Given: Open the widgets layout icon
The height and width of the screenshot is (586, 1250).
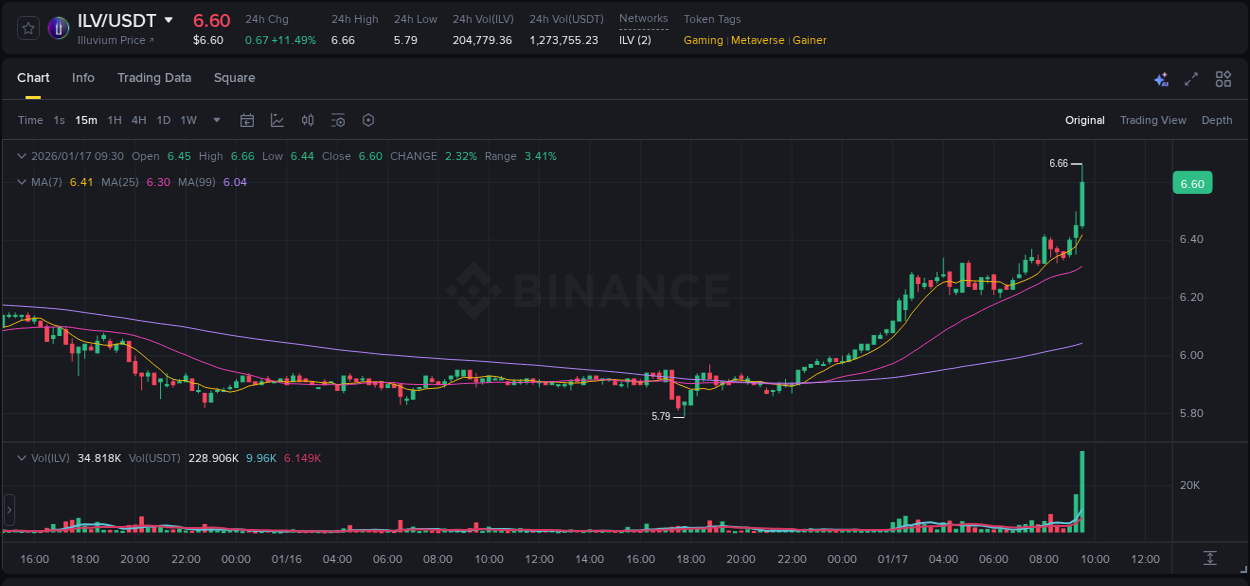Looking at the screenshot, I should tap(1222, 78).
